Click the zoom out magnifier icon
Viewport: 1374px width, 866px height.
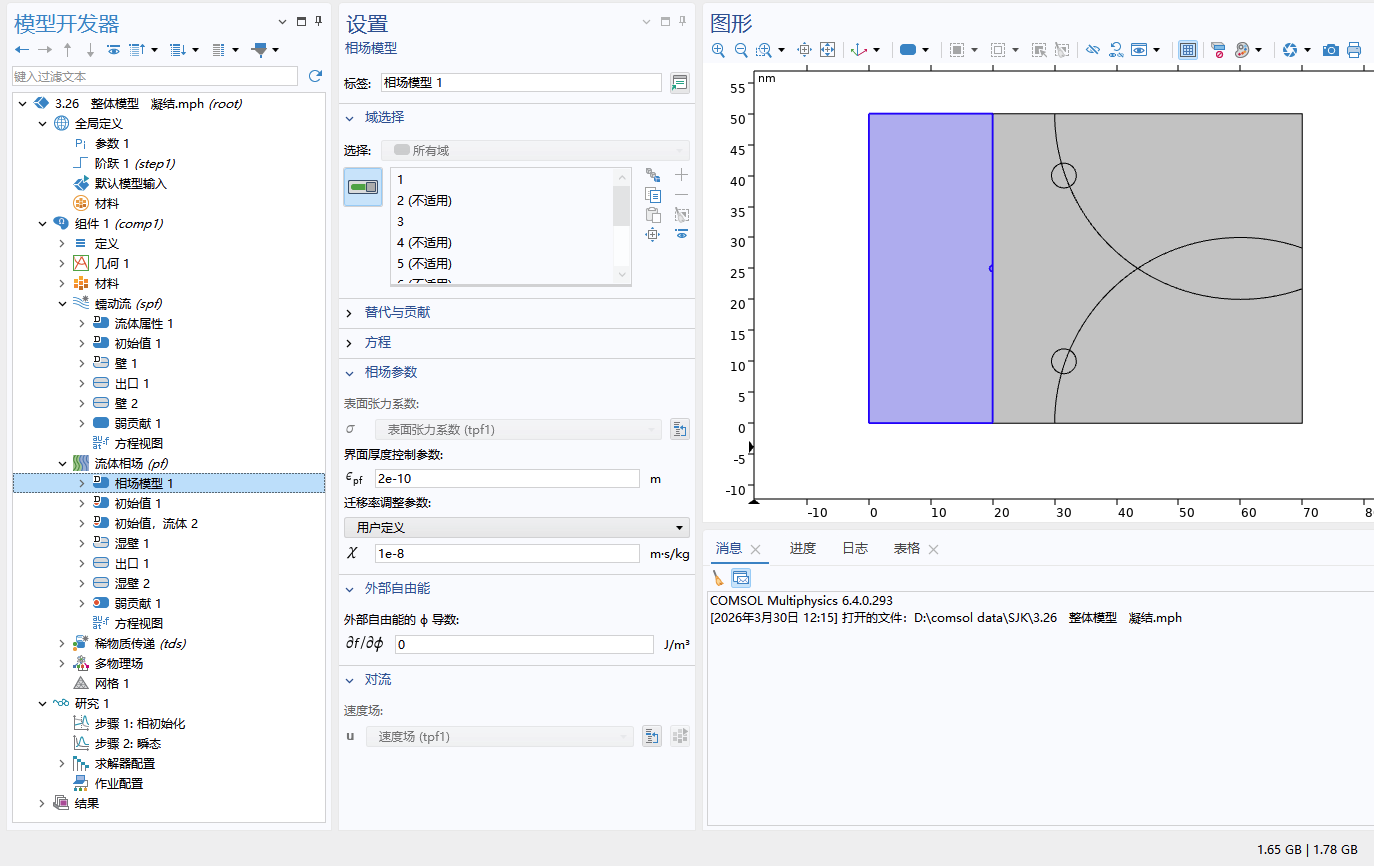tap(741, 49)
